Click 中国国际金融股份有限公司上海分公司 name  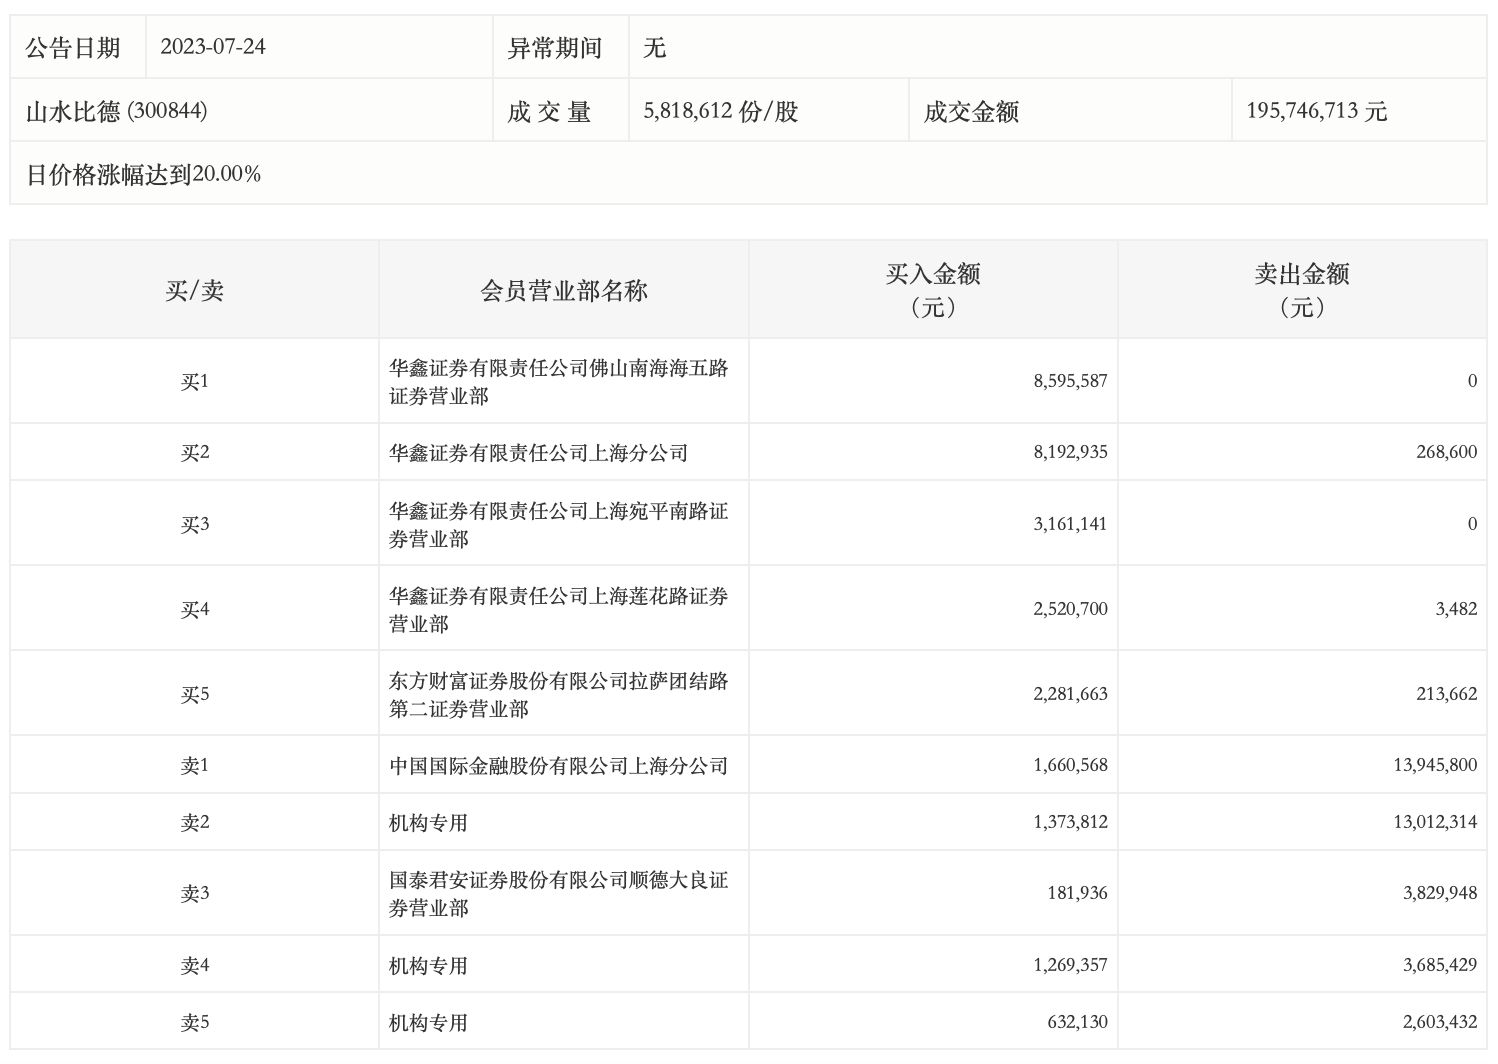tap(558, 766)
